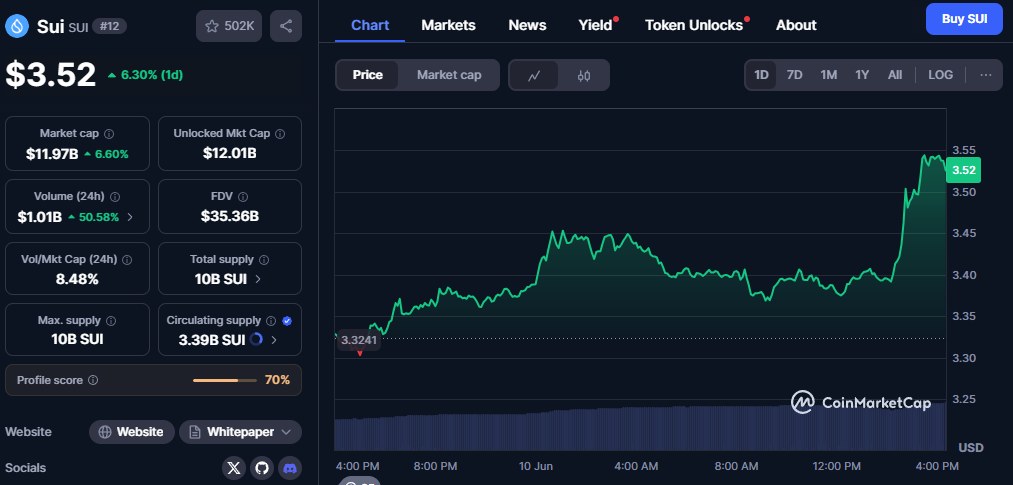This screenshot has height=485, width=1013.
Task: Open the Discord social link
Action: coord(290,468)
